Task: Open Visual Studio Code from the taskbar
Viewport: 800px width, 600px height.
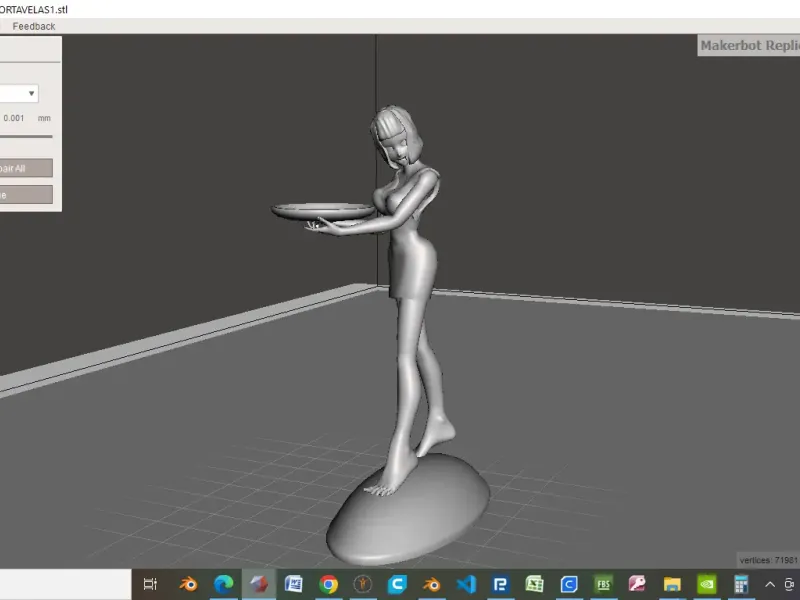Action: pos(466,584)
